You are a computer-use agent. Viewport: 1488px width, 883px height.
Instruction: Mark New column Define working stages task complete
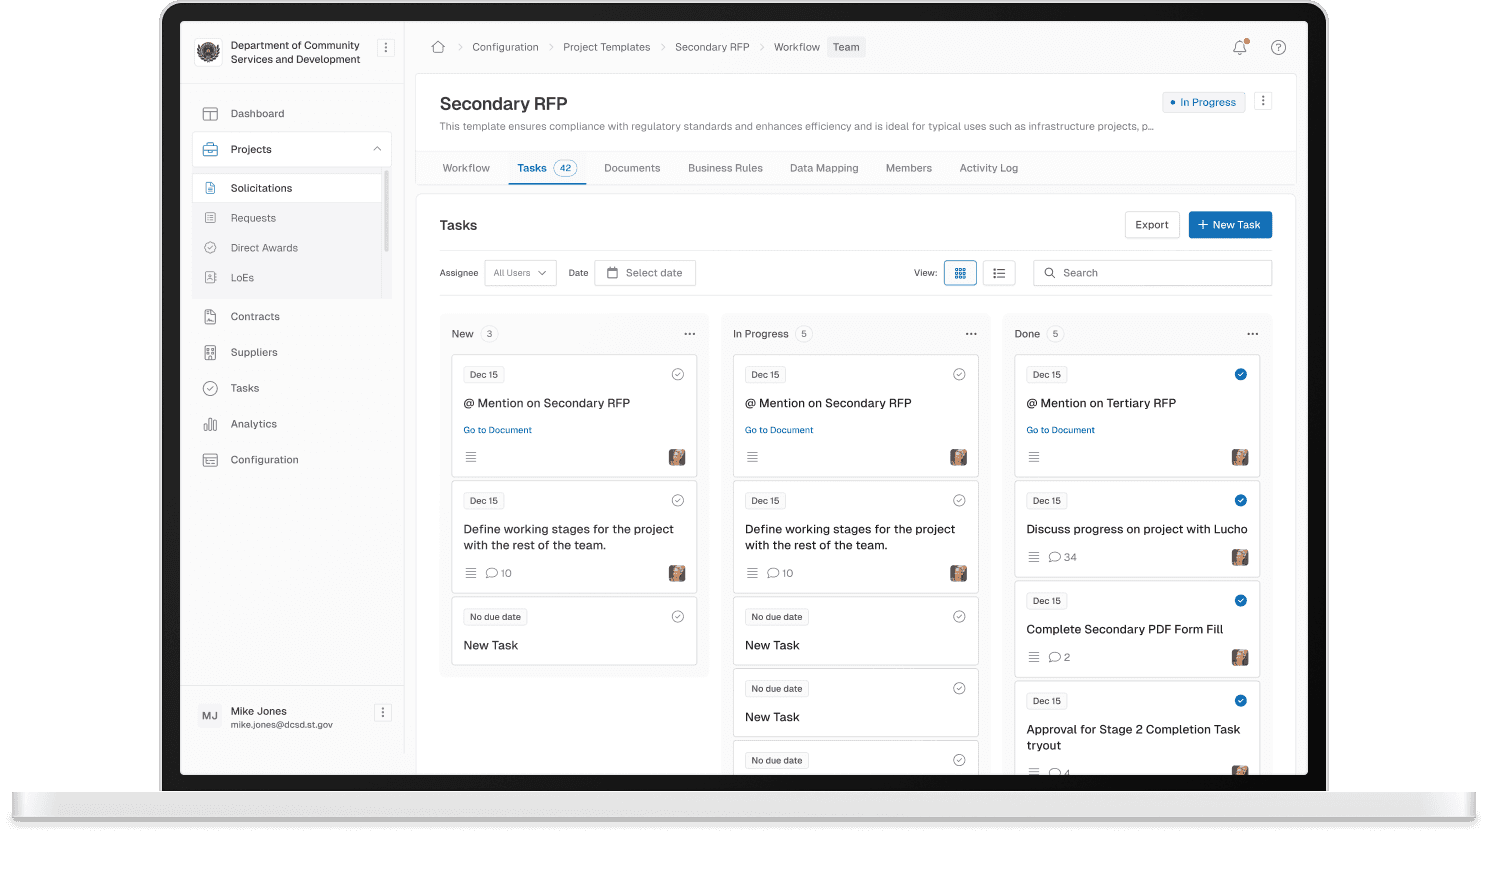point(678,500)
